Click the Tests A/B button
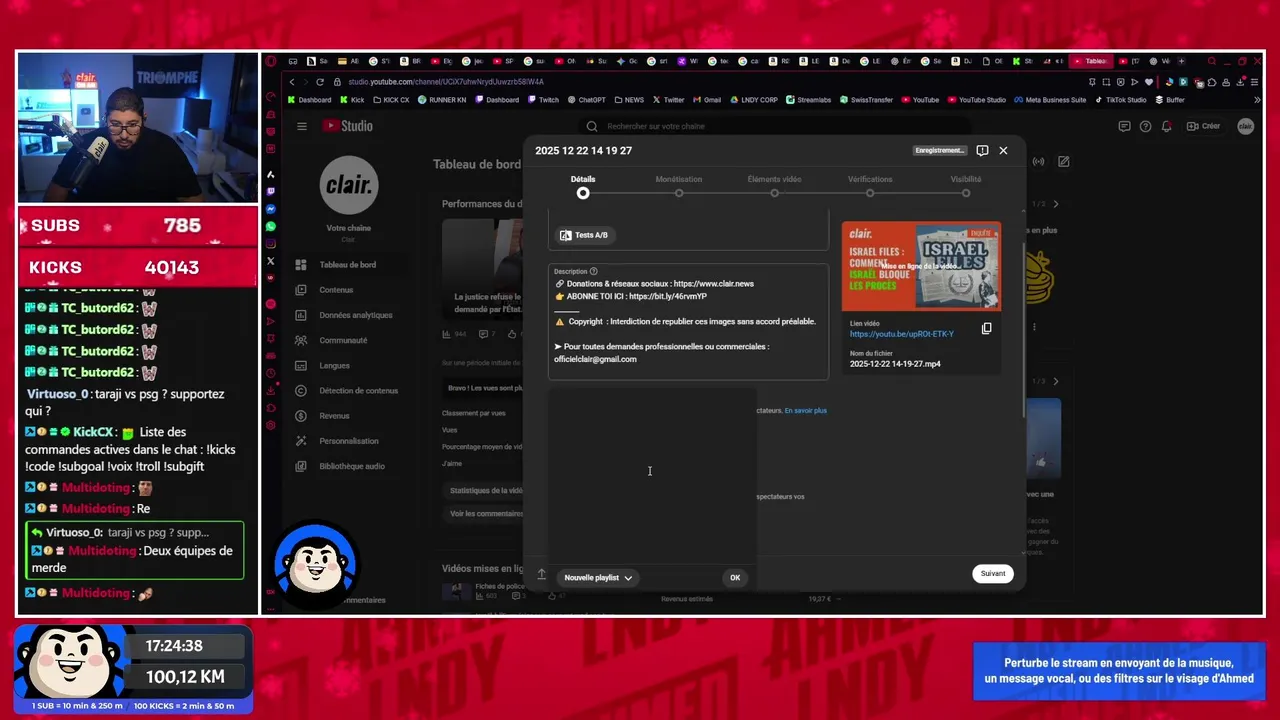The height and width of the screenshot is (720, 1280). click(x=583, y=235)
